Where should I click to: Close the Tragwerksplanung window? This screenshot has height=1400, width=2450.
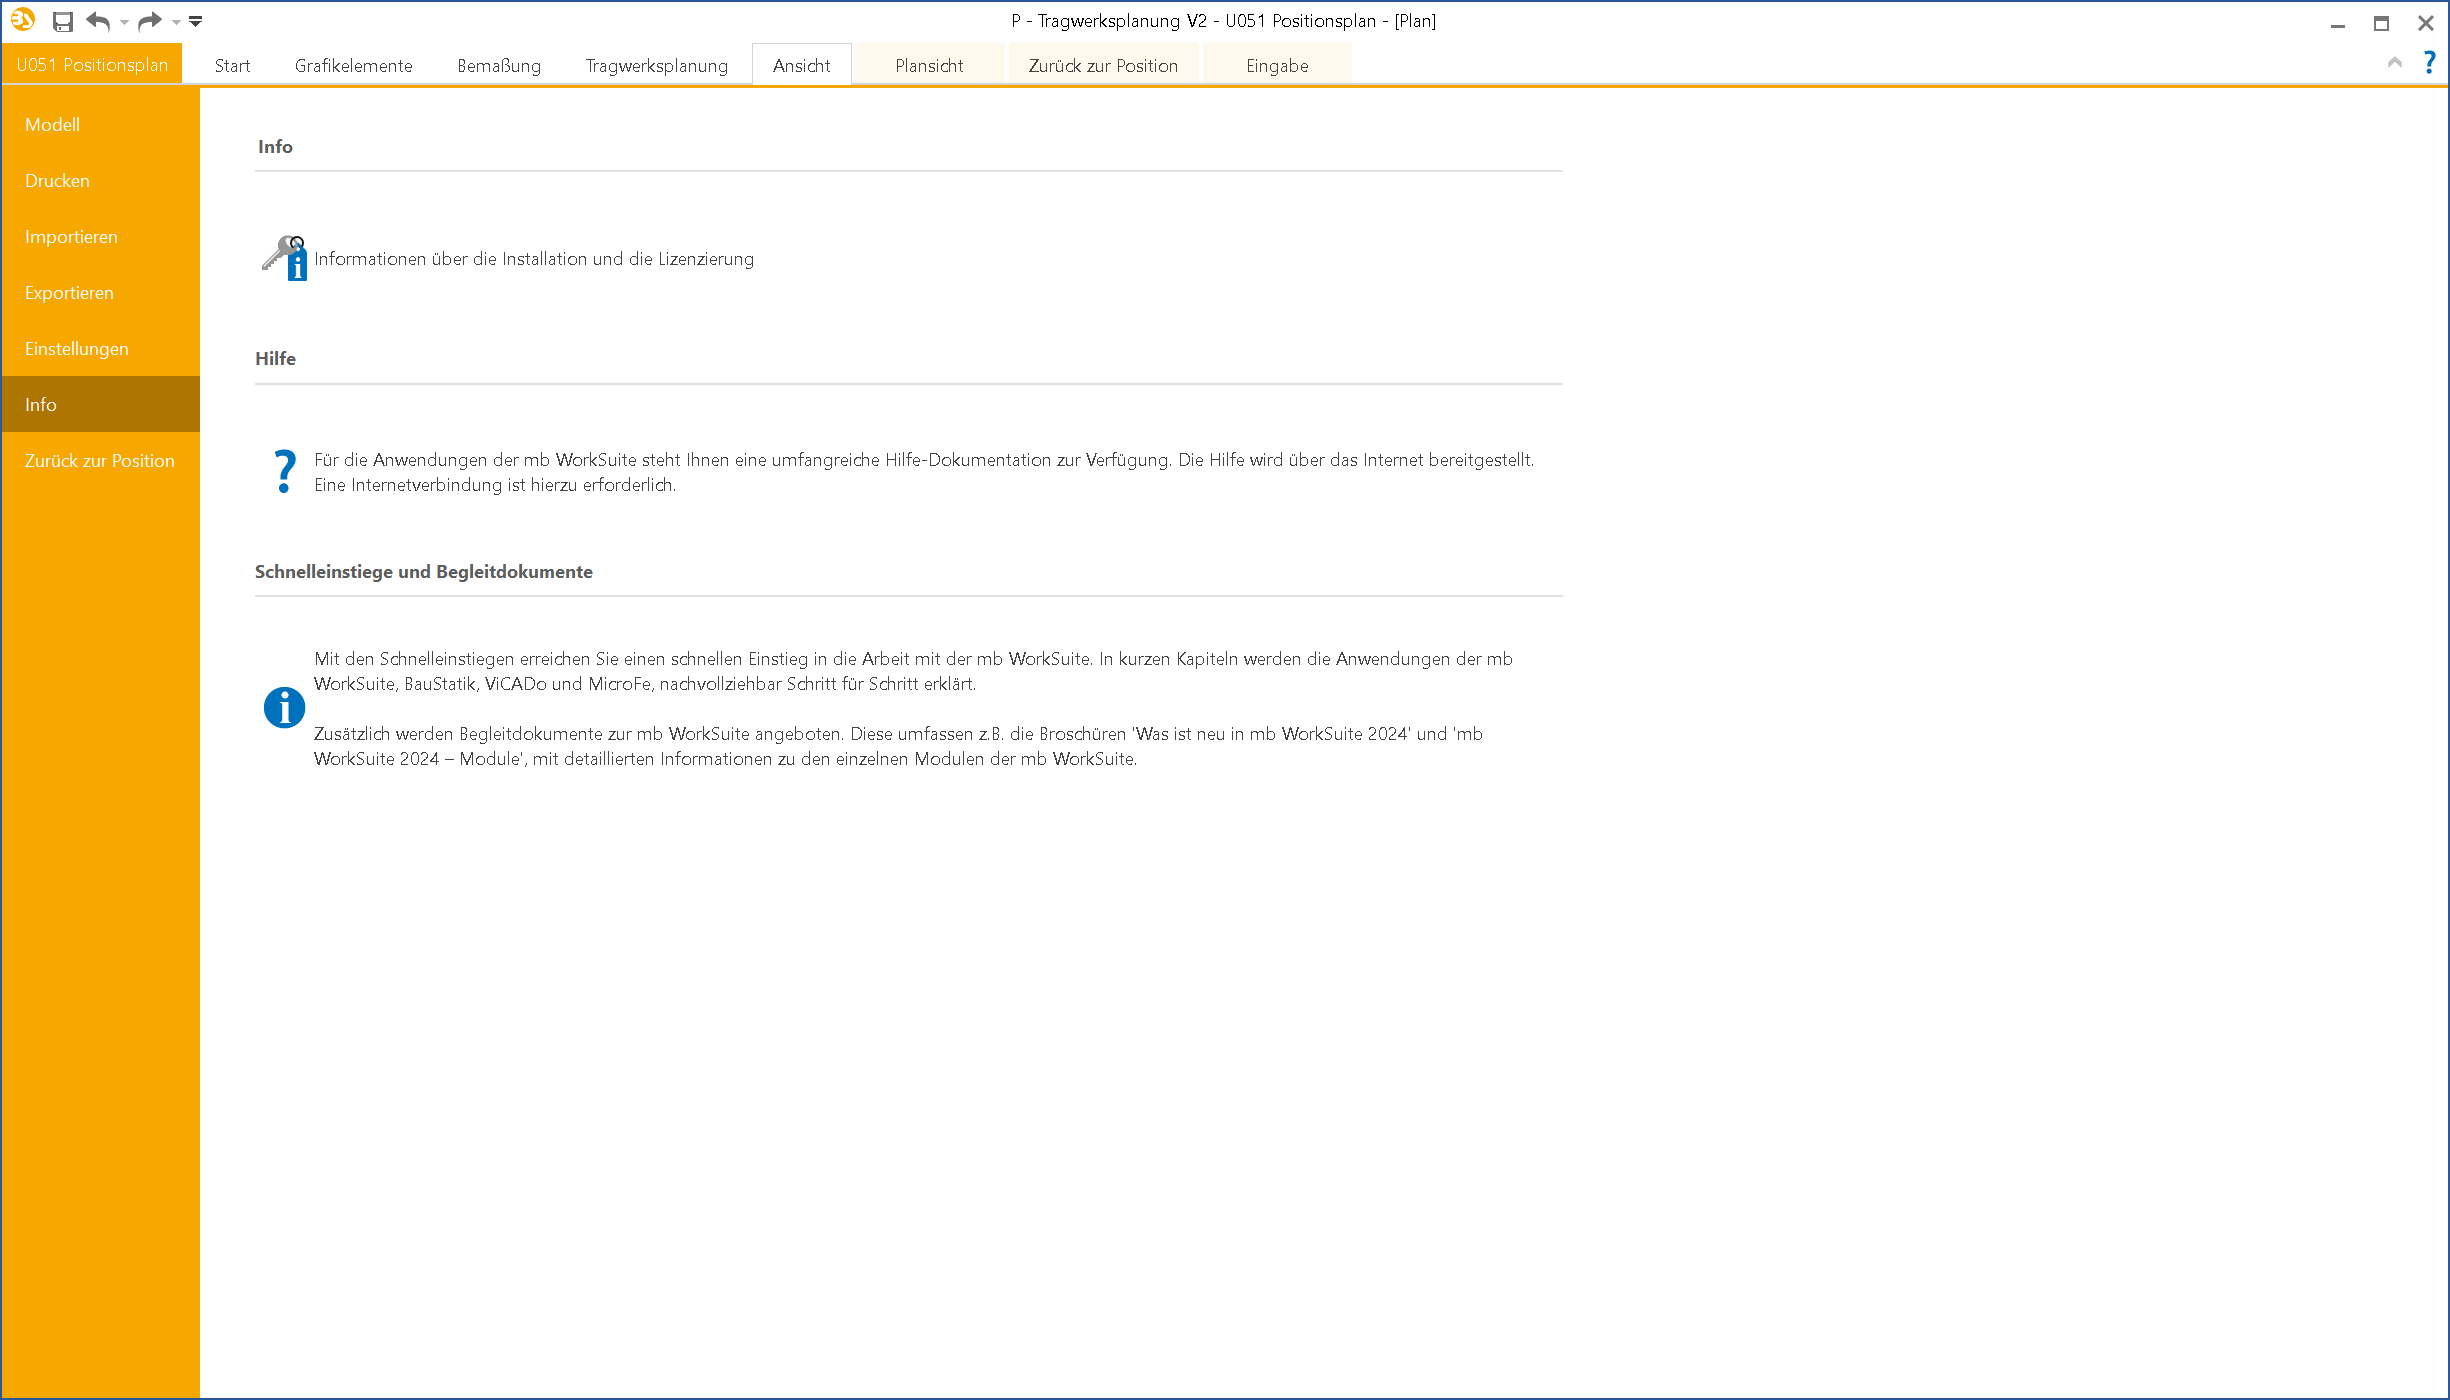pos(2426,22)
